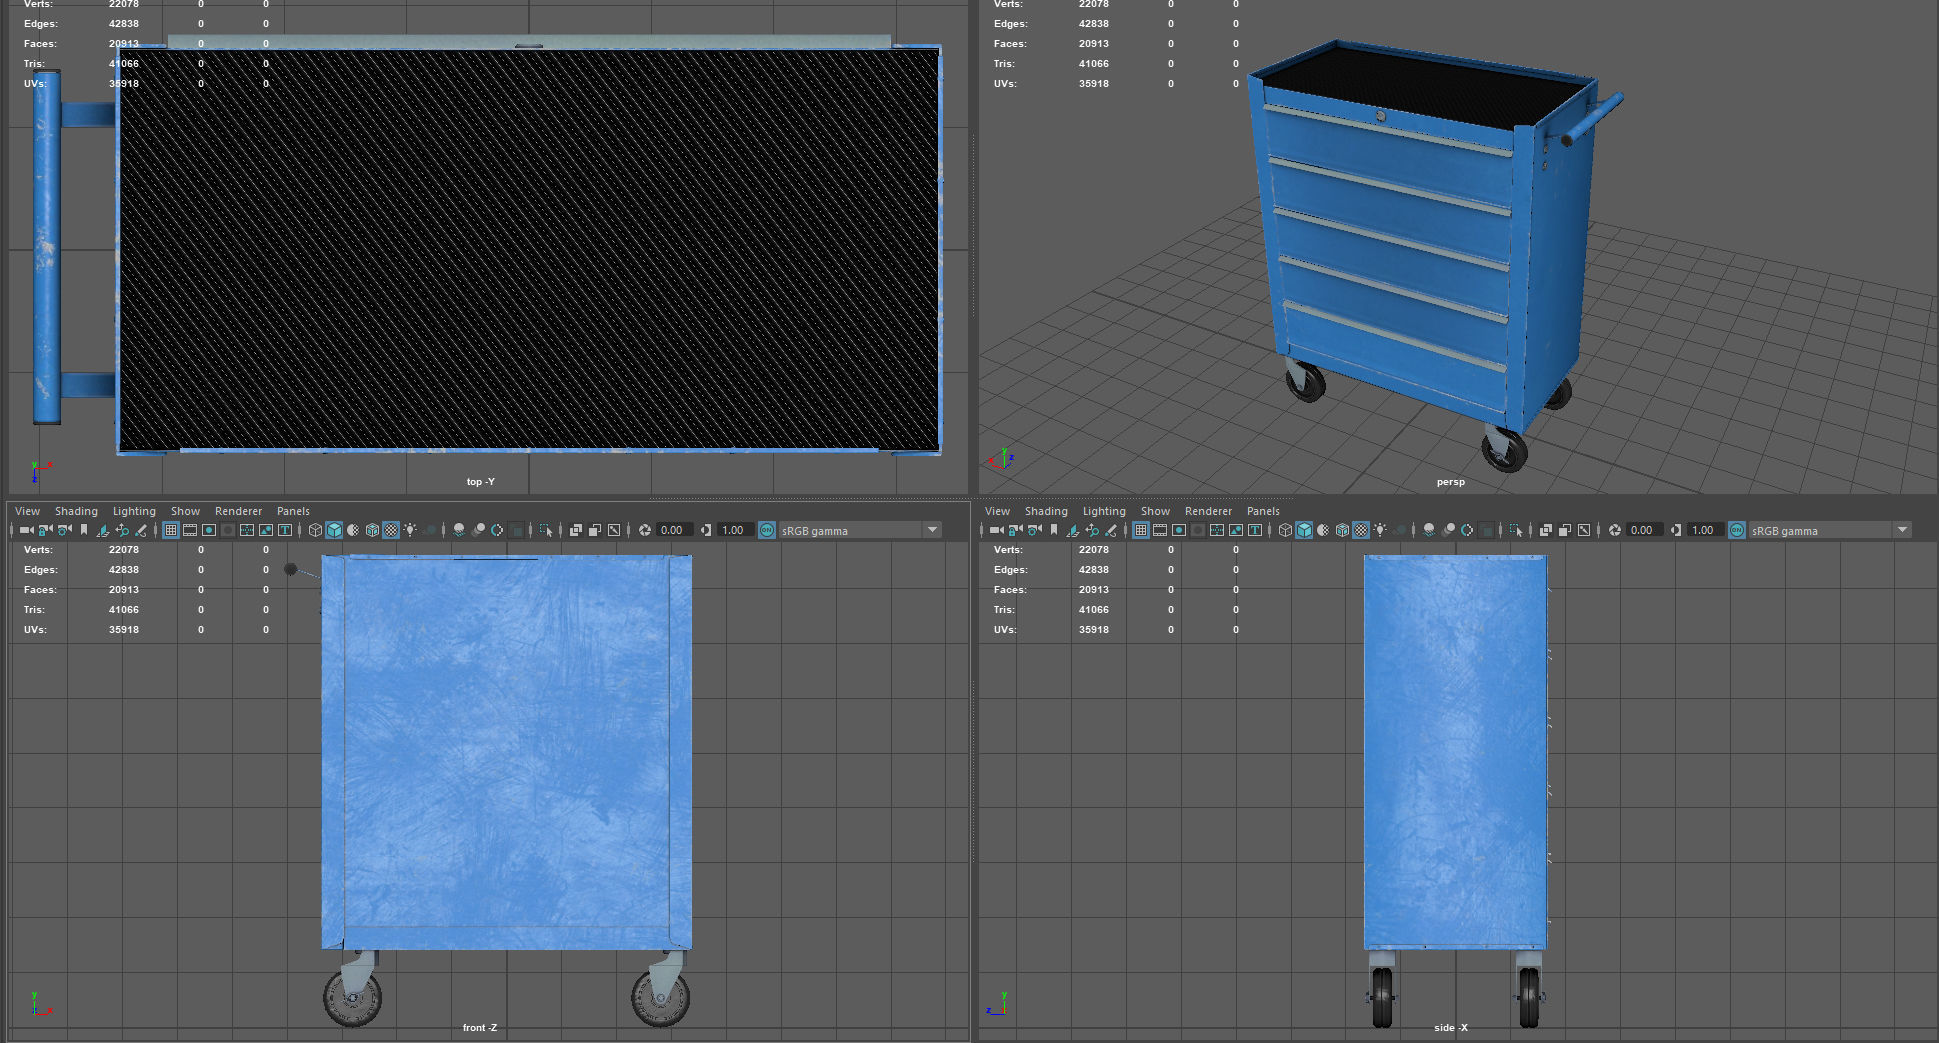This screenshot has height=1043, width=1939.
Task: Click Bookmarks icon in front view toolbar
Action: [x=84, y=530]
